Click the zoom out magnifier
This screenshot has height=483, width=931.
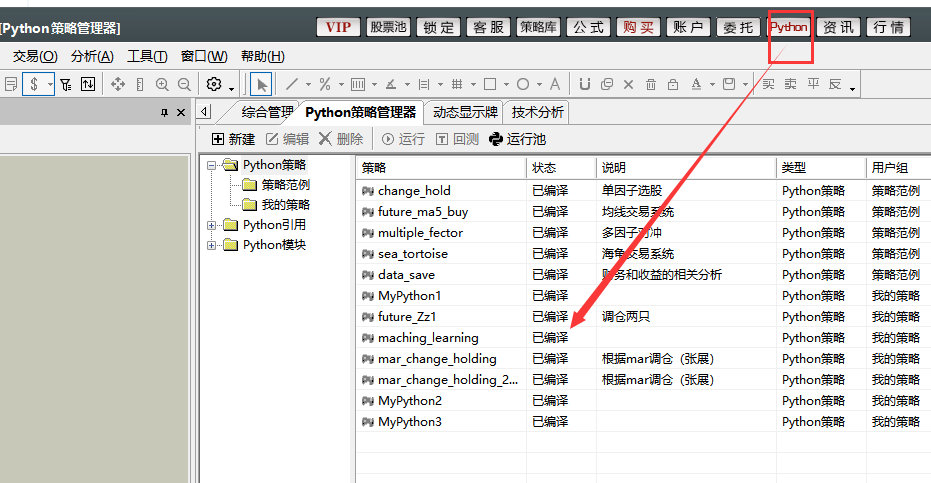click(x=184, y=84)
